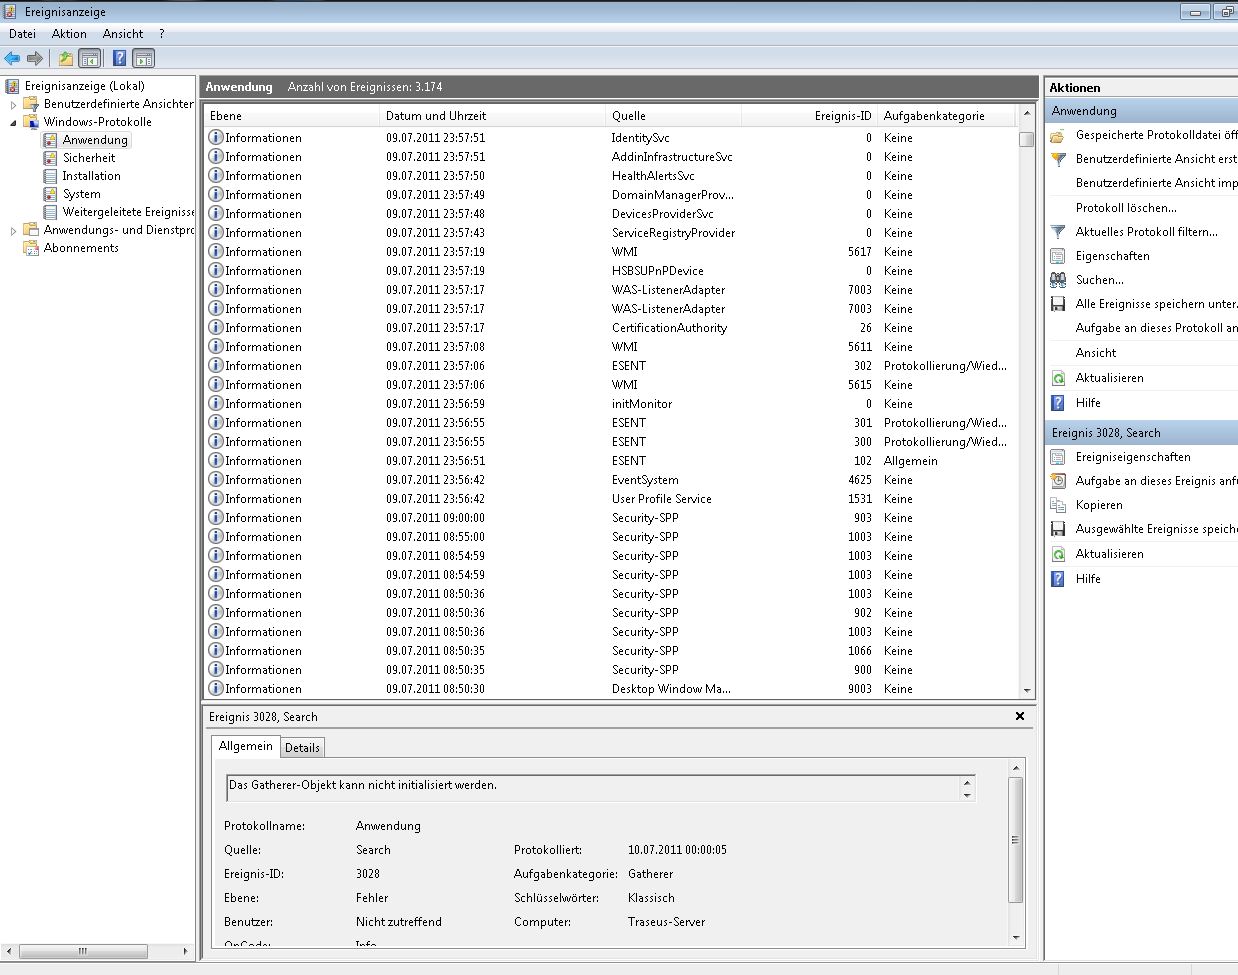Click description field scroll down arrow
1238x975 pixels.
(x=967, y=795)
